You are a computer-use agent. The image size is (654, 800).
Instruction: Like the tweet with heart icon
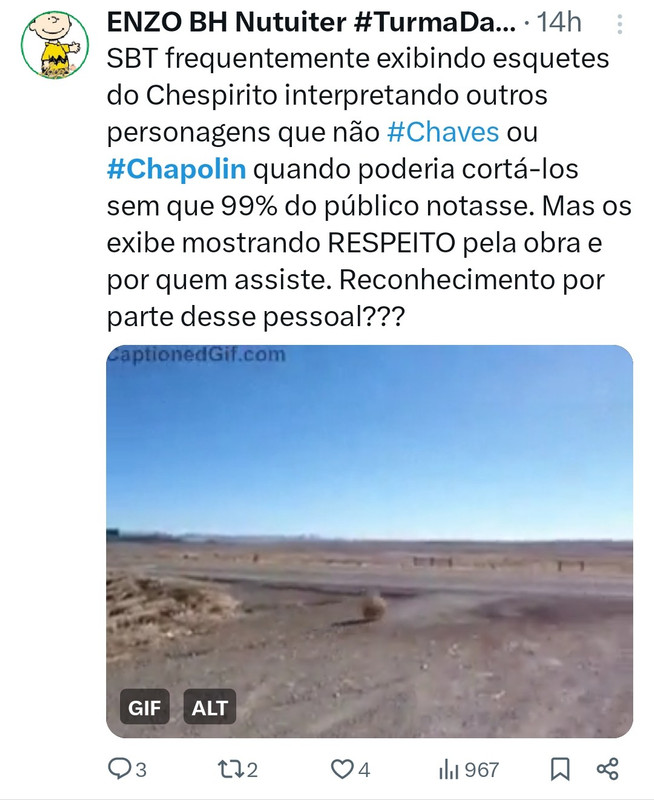(x=342, y=769)
